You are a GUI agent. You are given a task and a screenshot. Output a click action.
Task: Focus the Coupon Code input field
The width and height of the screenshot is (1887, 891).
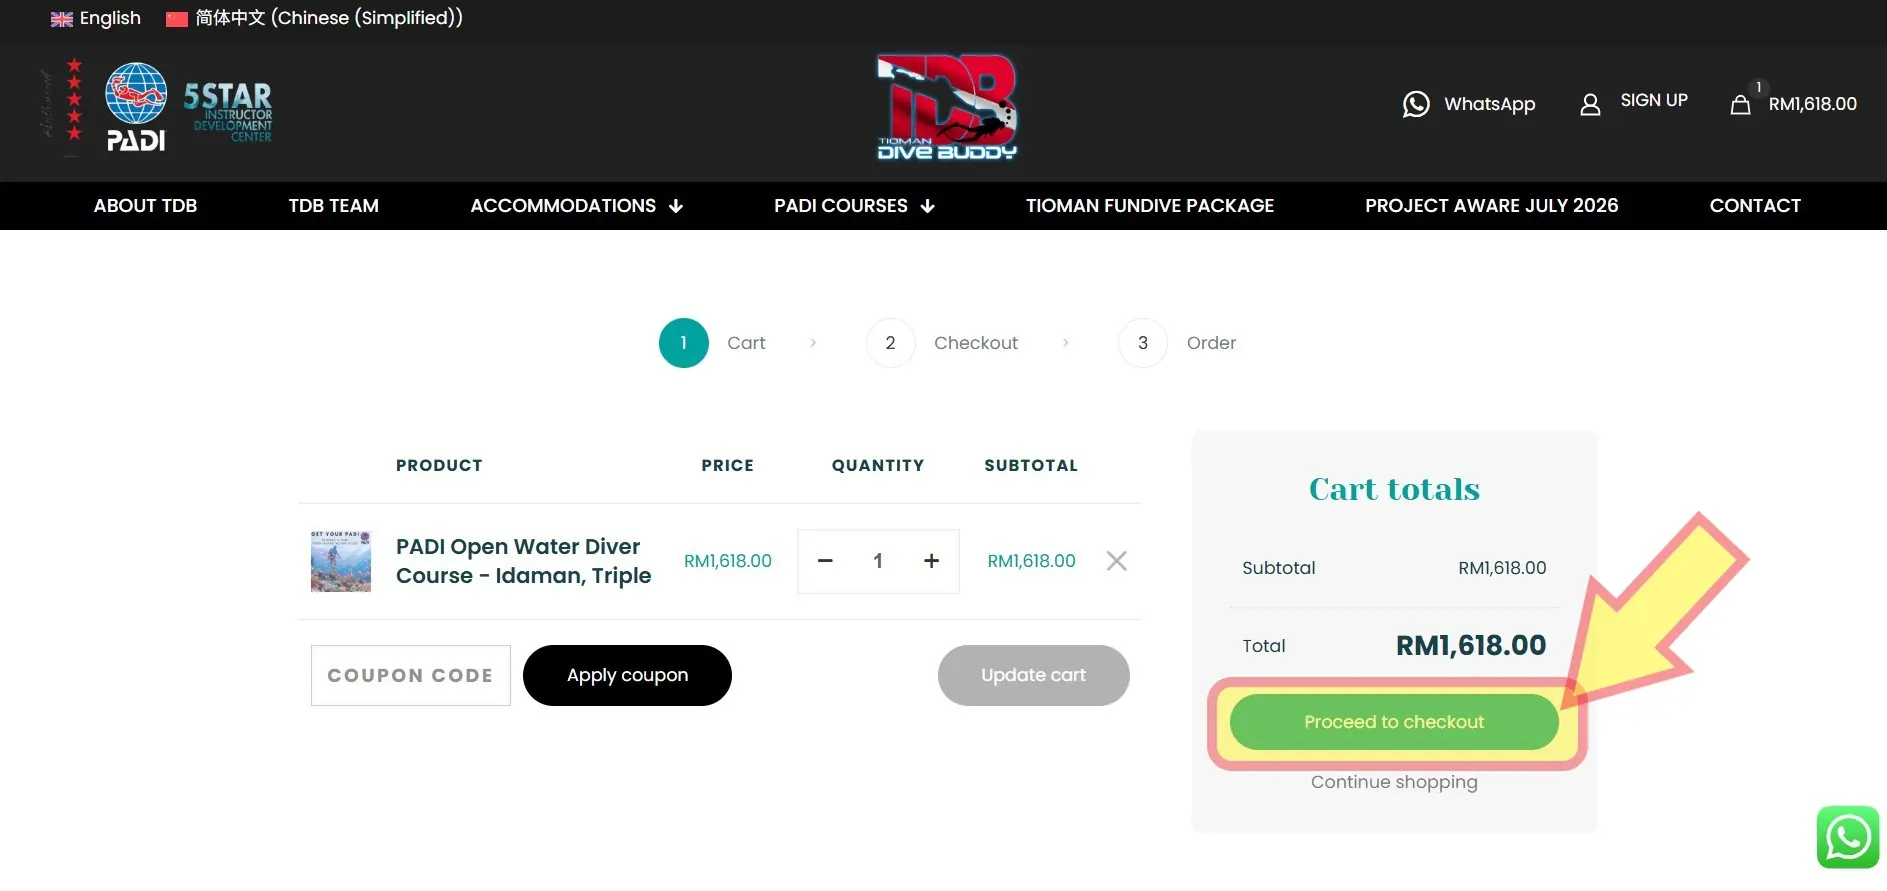[x=411, y=675]
